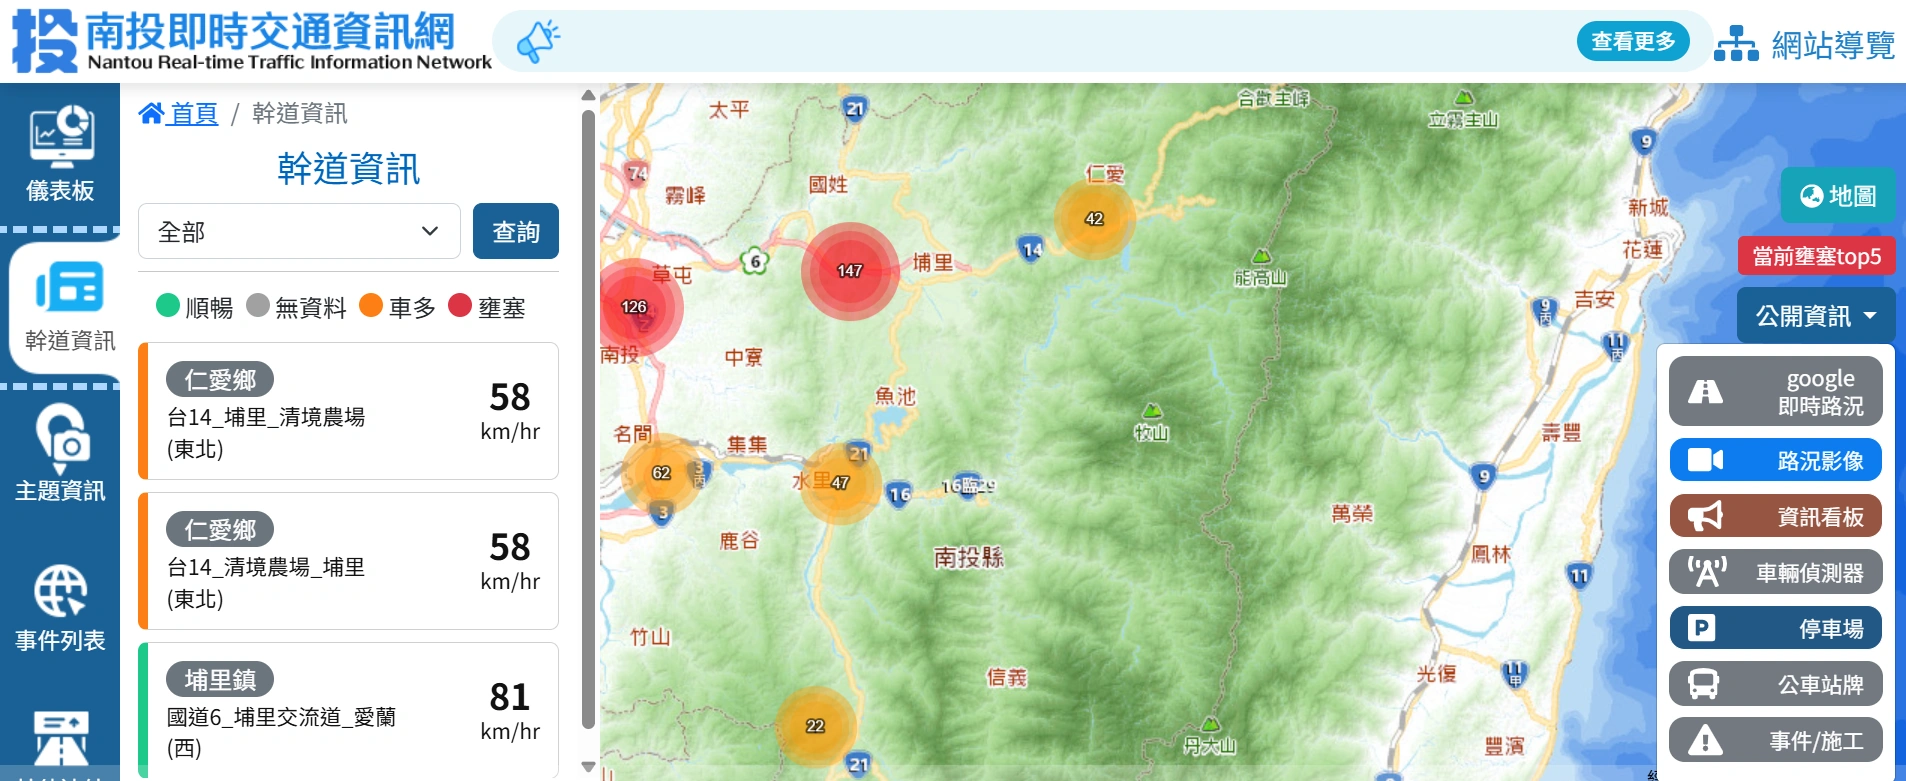This screenshot has width=1906, height=781.
Task: Click the red 126 cluster marker near 草屯
Action: click(634, 307)
